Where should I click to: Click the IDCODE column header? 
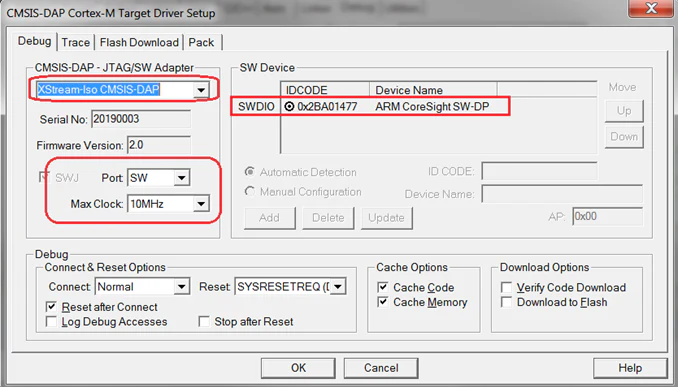tap(325, 90)
